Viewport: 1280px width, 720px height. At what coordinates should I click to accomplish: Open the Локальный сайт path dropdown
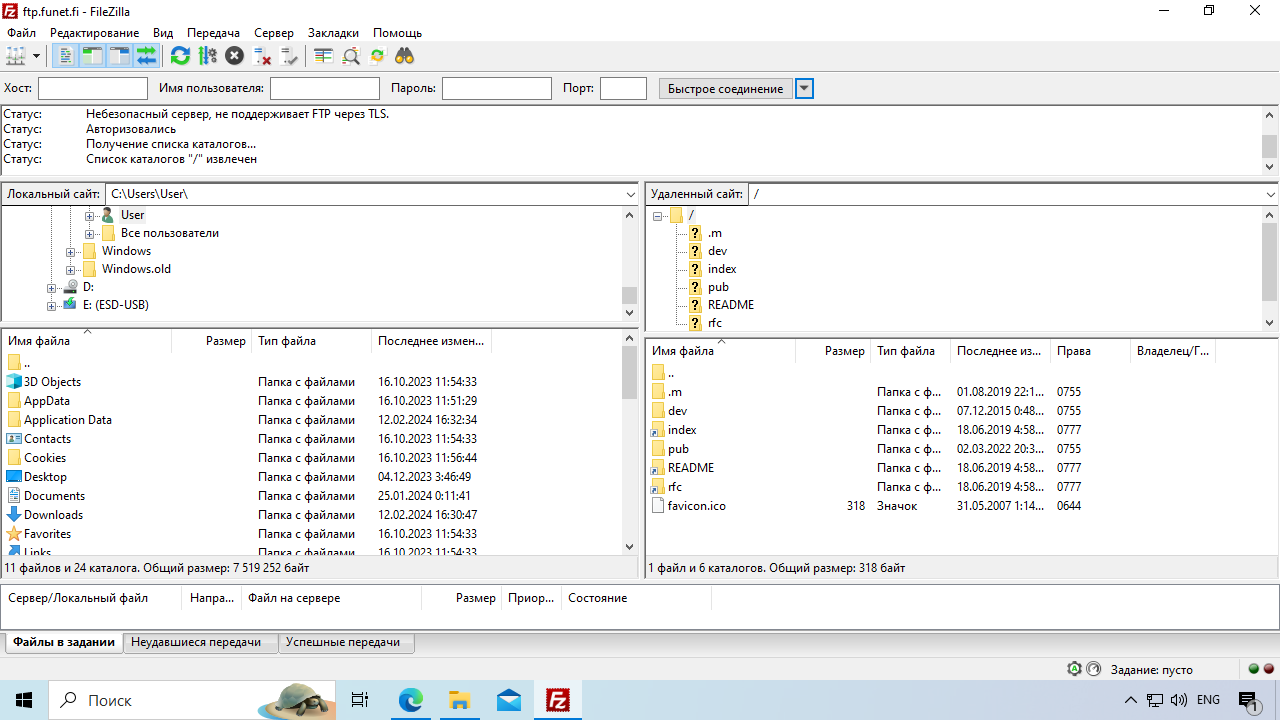pyautogui.click(x=631, y=194)
